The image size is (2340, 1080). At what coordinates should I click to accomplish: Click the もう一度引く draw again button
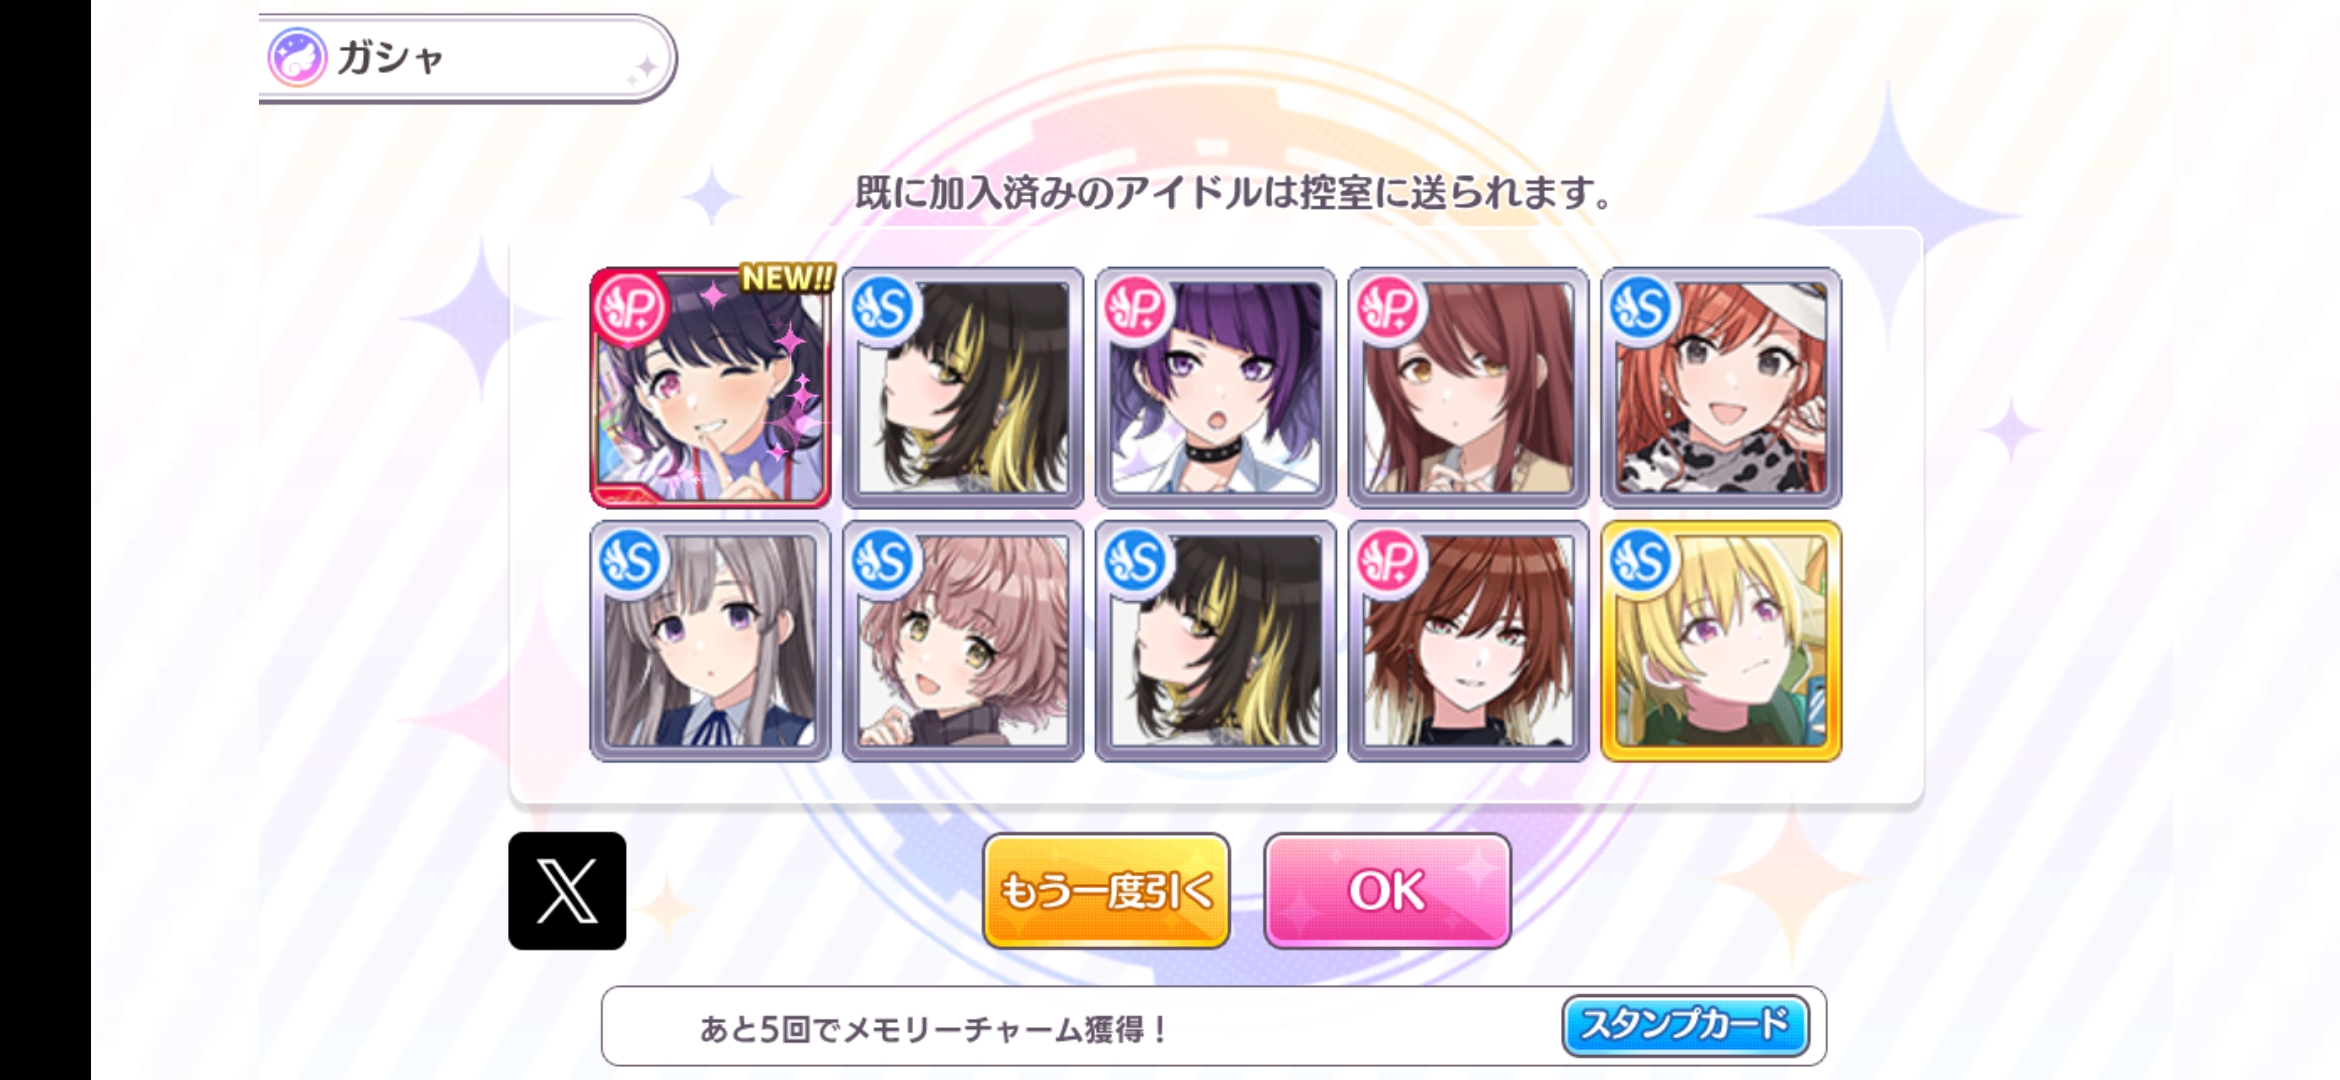click(1106, 890)
